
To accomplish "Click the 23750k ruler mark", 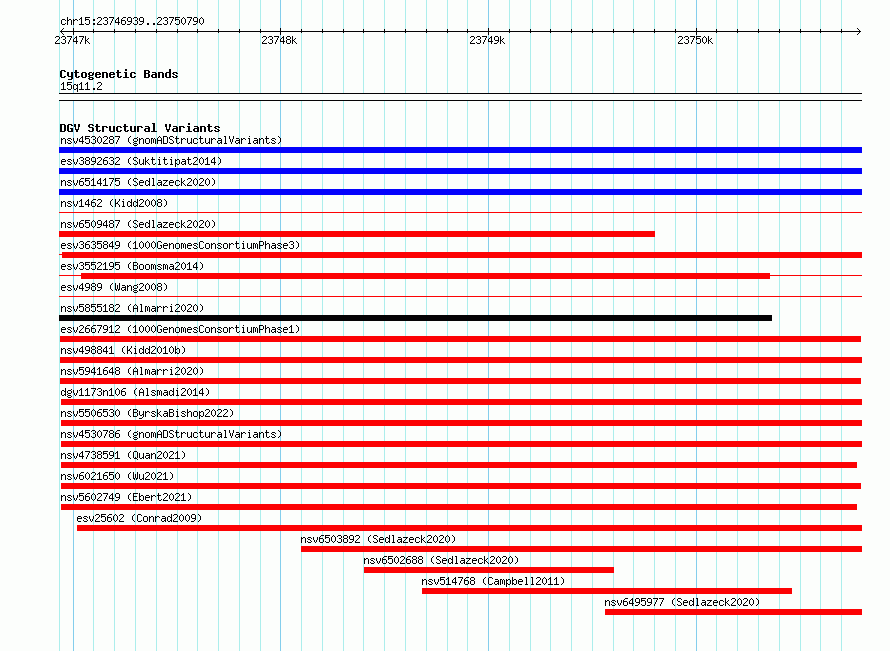I will pos(695,40).
